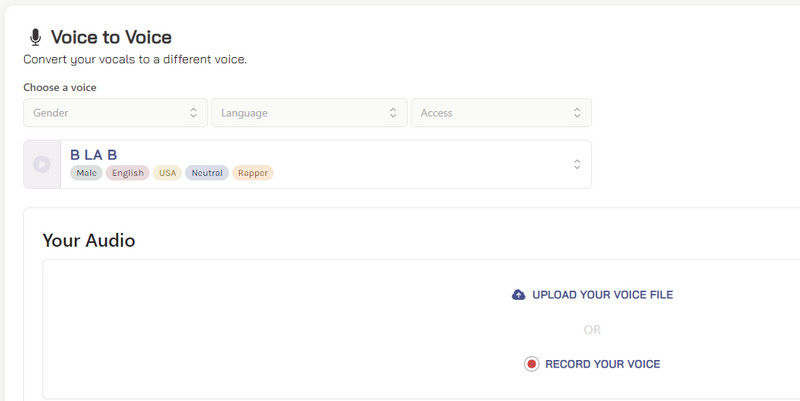Click the cloud upload icon
Viewport: 800px width, 401px height.
[x=518, y=295]
